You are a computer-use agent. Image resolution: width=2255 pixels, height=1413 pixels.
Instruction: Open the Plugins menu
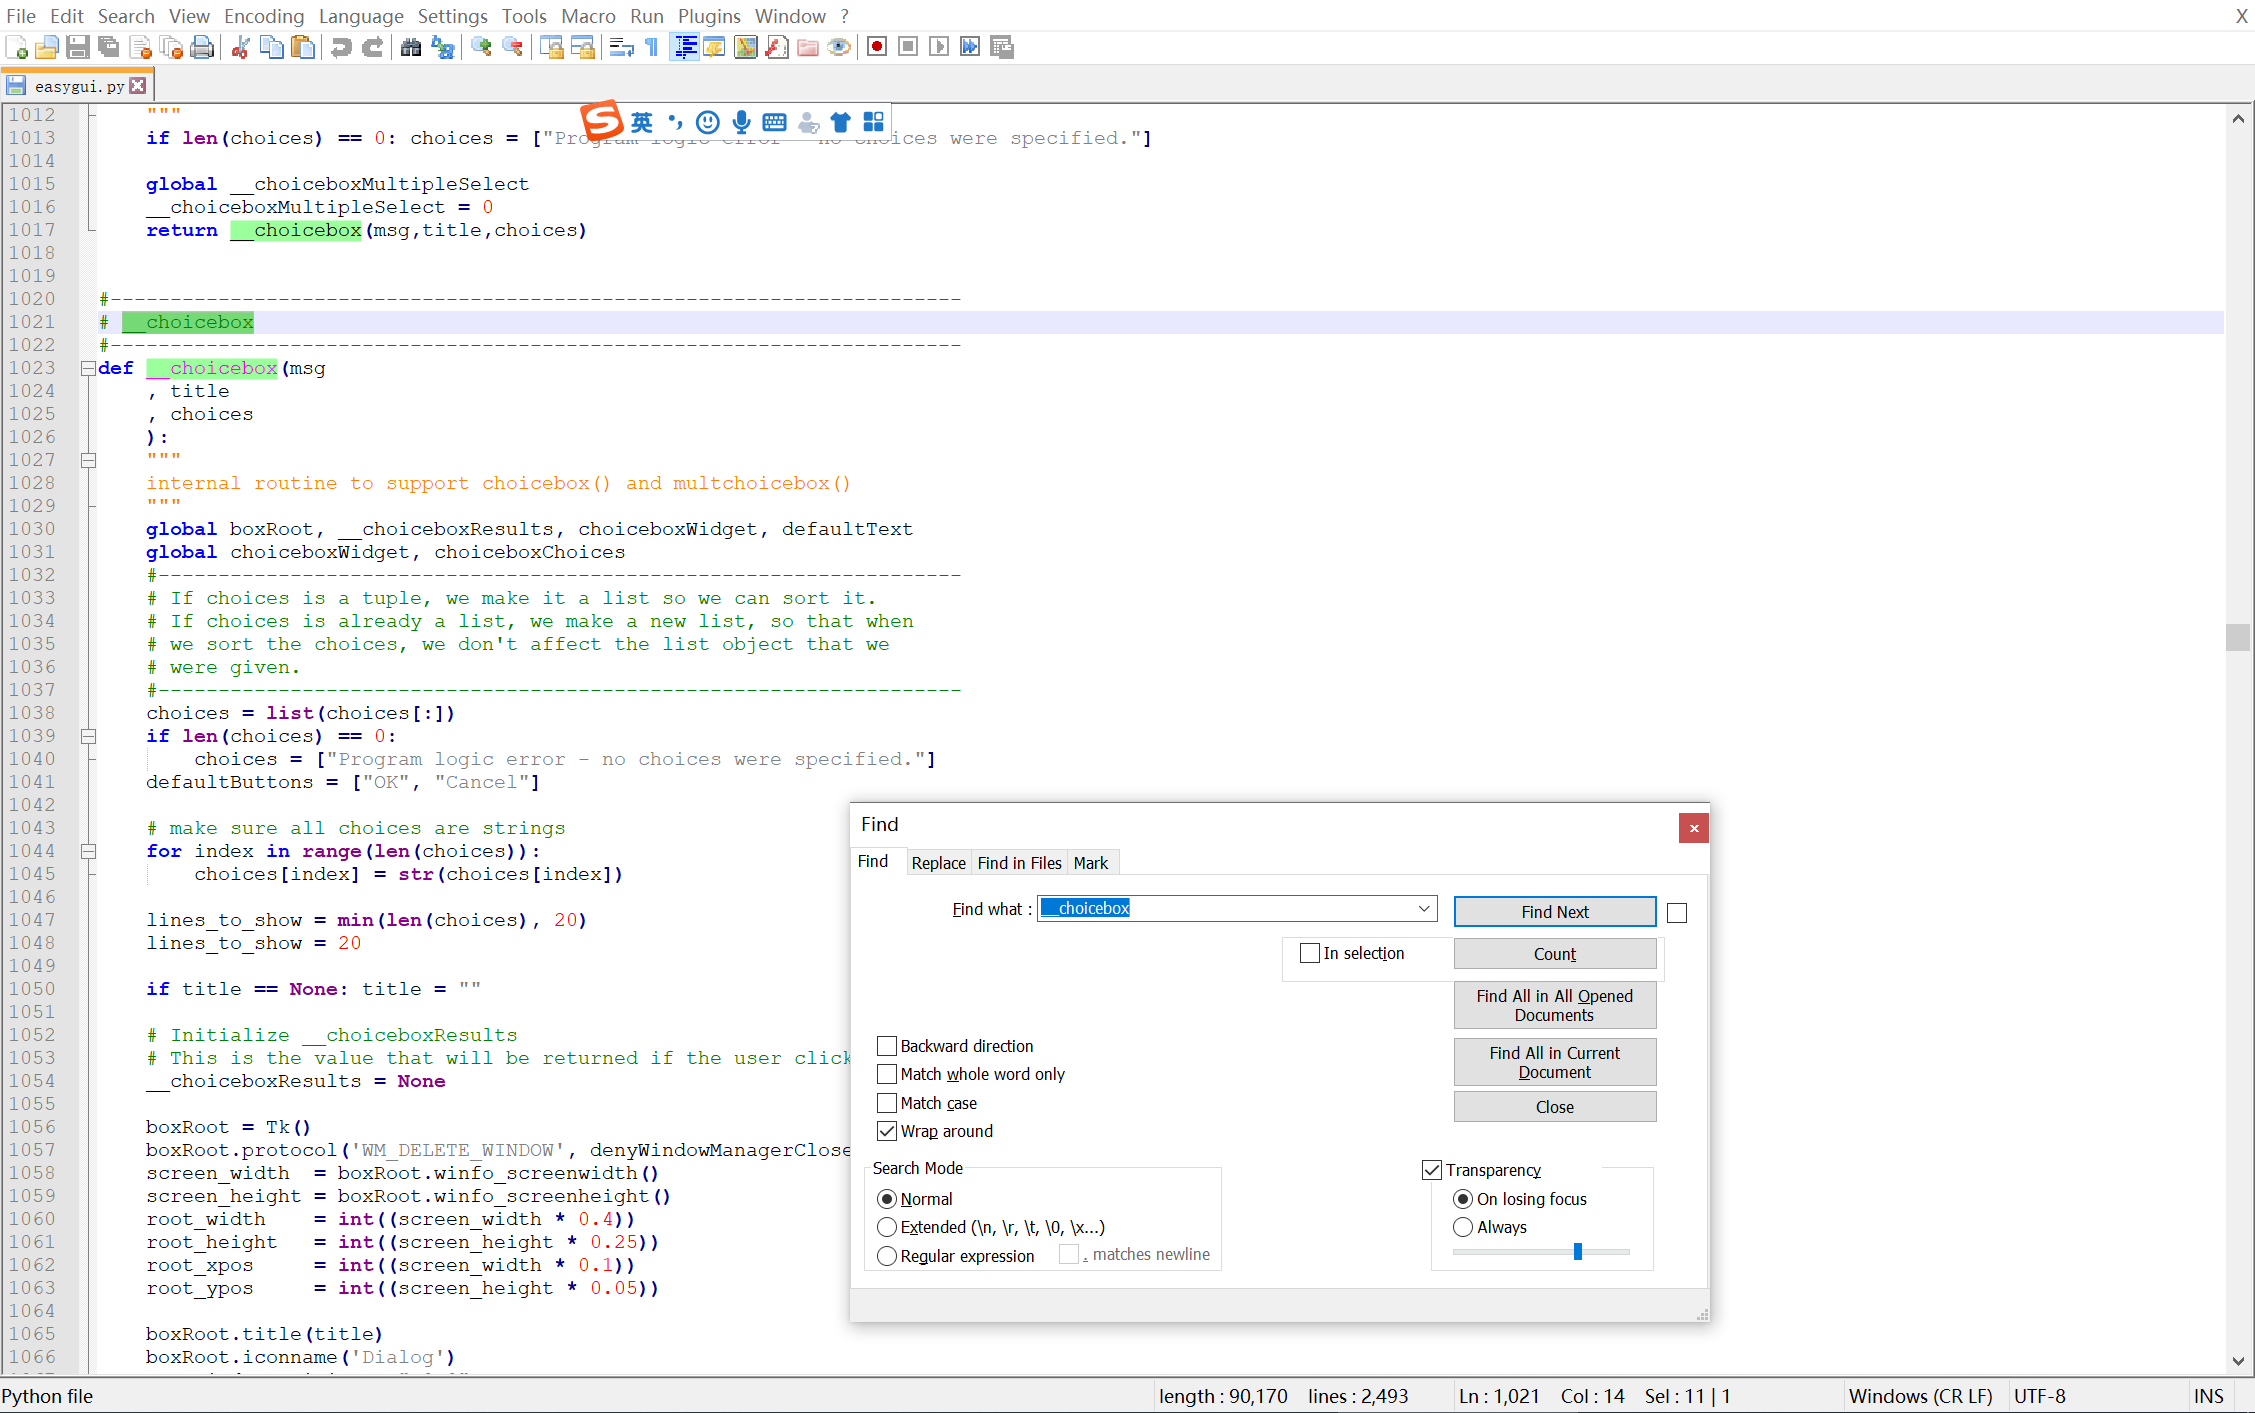coord(709,16)
